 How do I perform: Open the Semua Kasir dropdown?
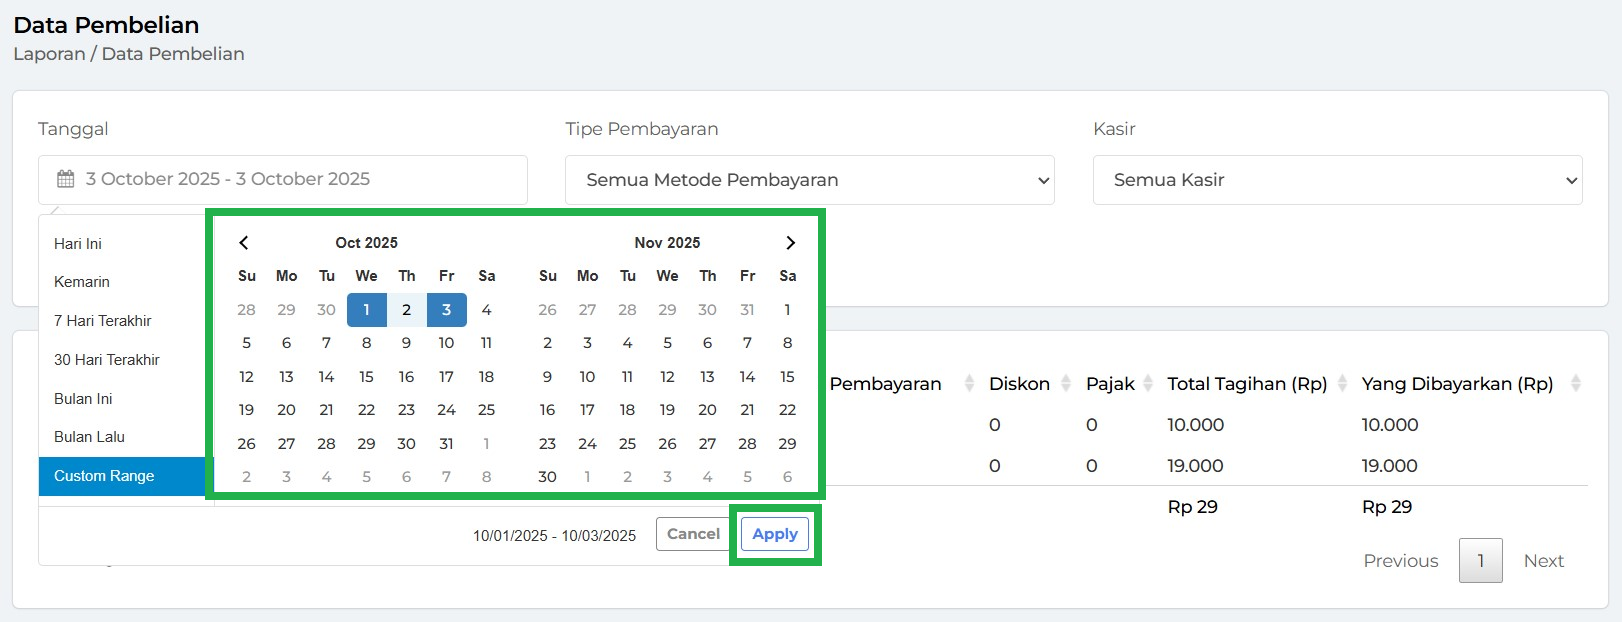point(1337,180)
